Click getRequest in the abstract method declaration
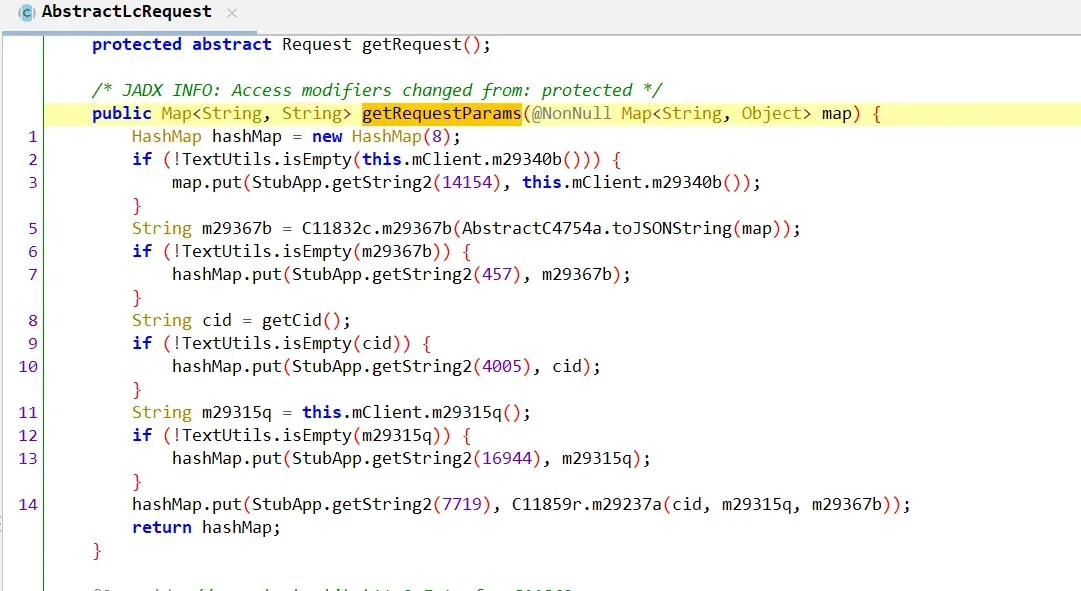Image resolution: width=1081 pixels, height=591 pixels. point(412,45)
